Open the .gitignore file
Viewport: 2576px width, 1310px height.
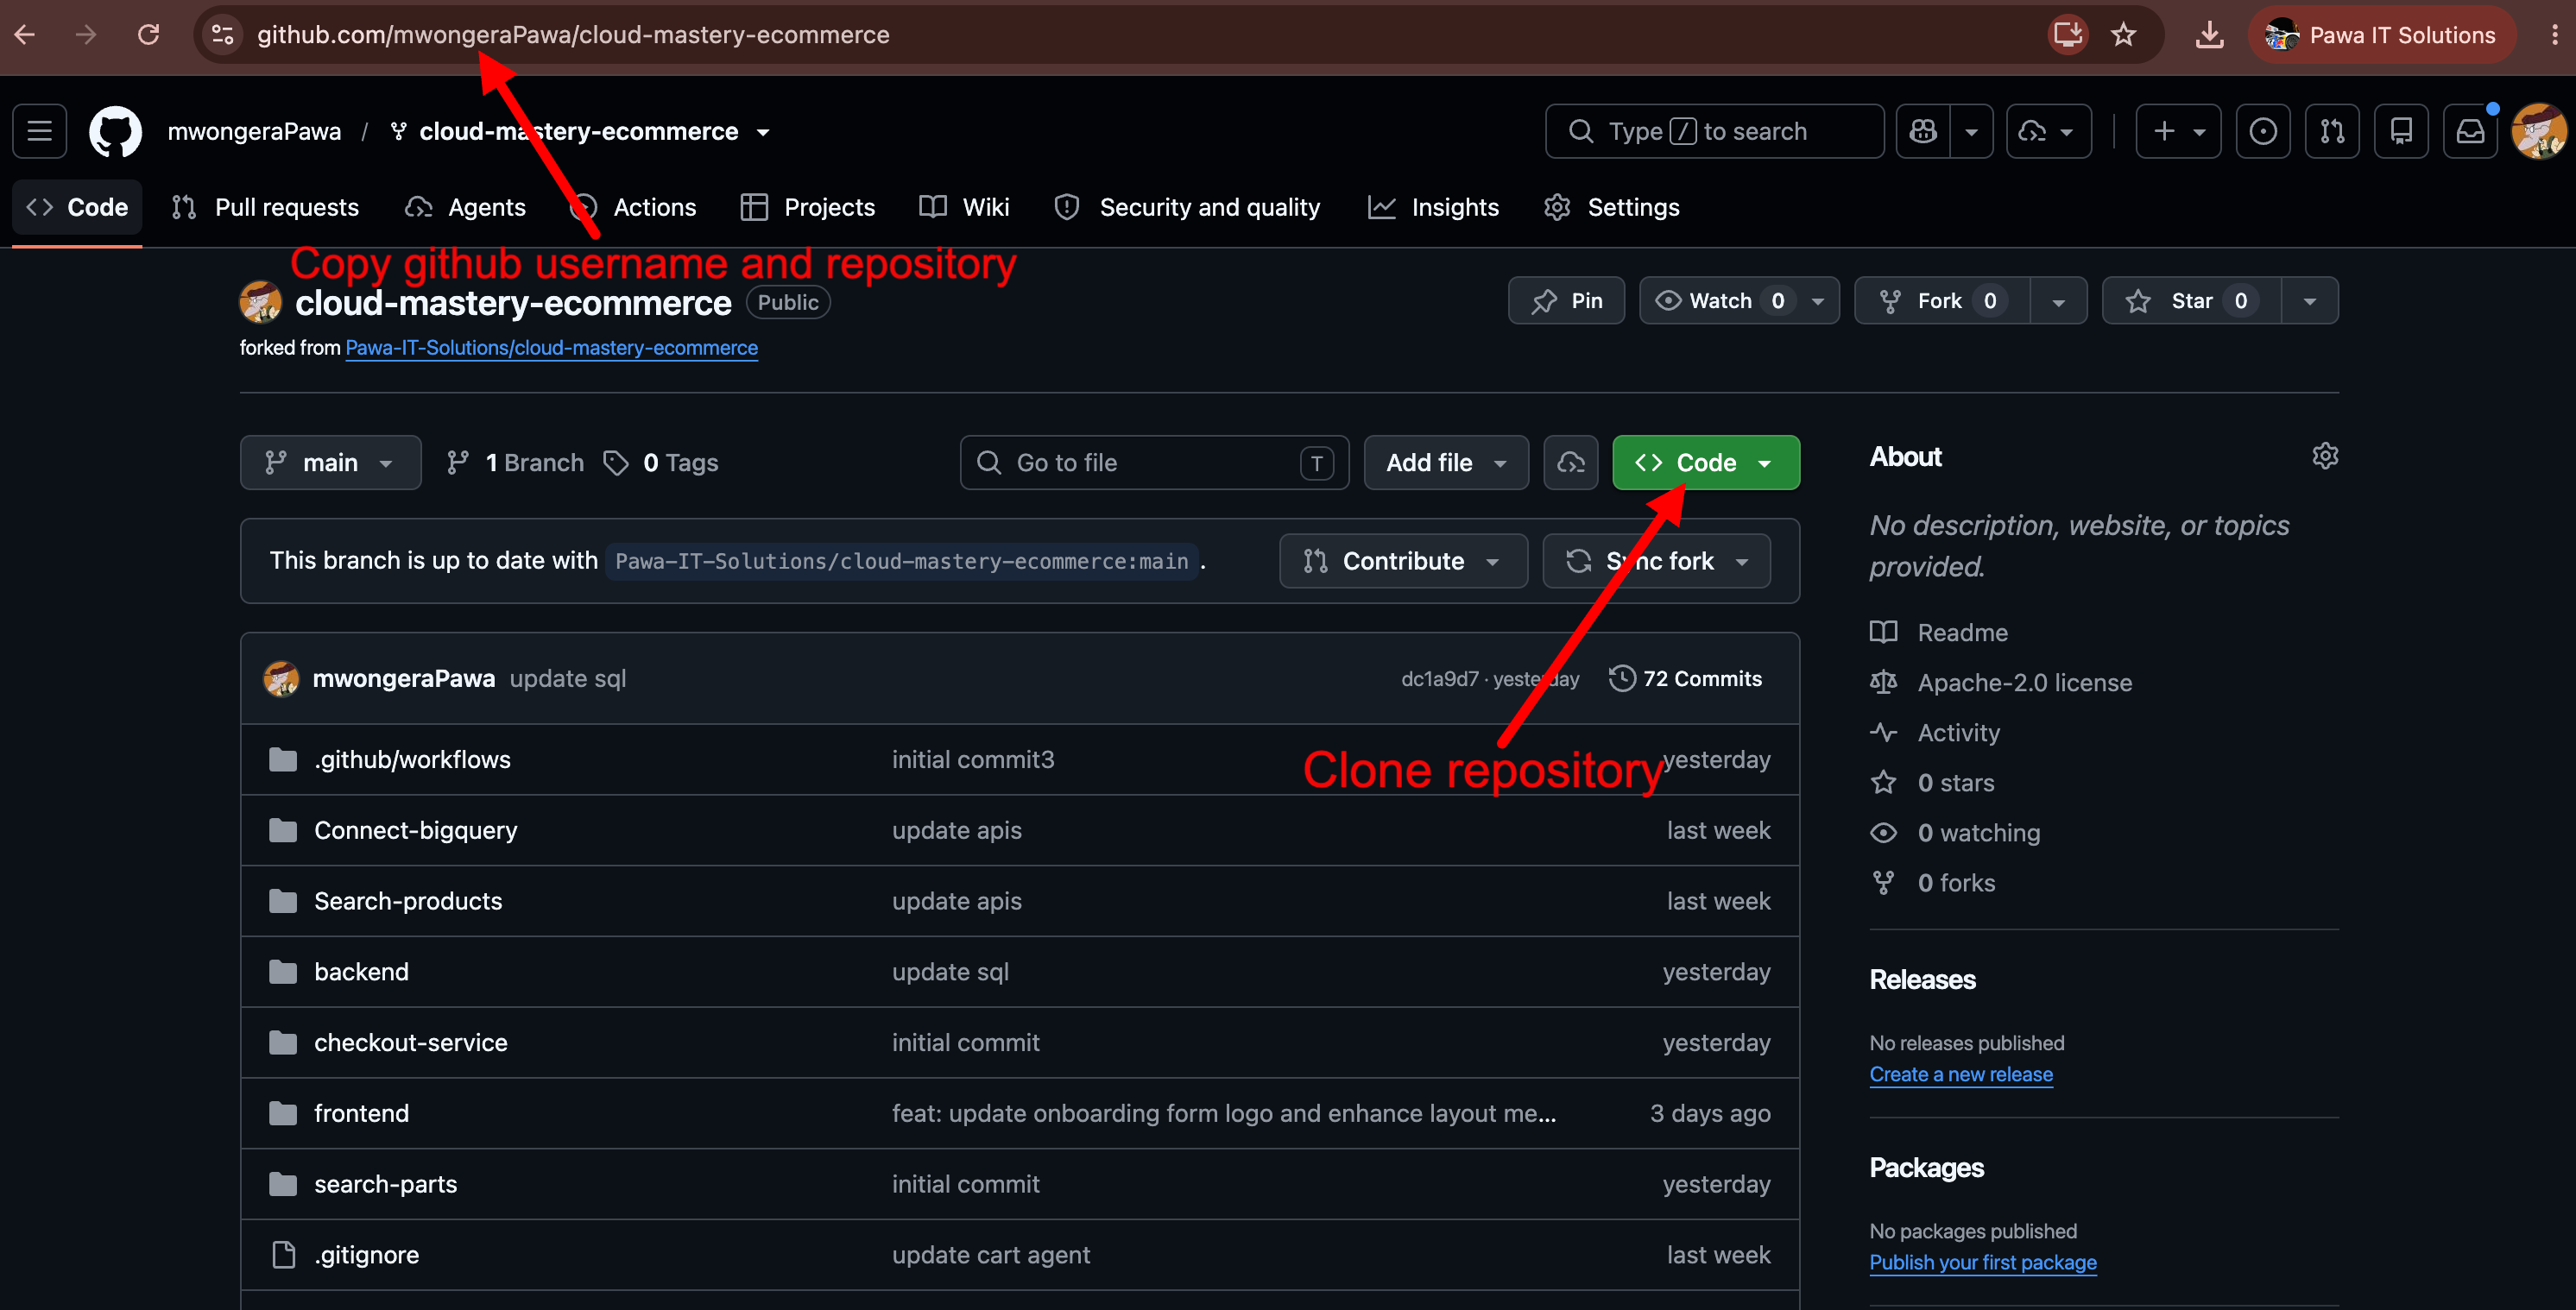click(x=367, y=1255)
